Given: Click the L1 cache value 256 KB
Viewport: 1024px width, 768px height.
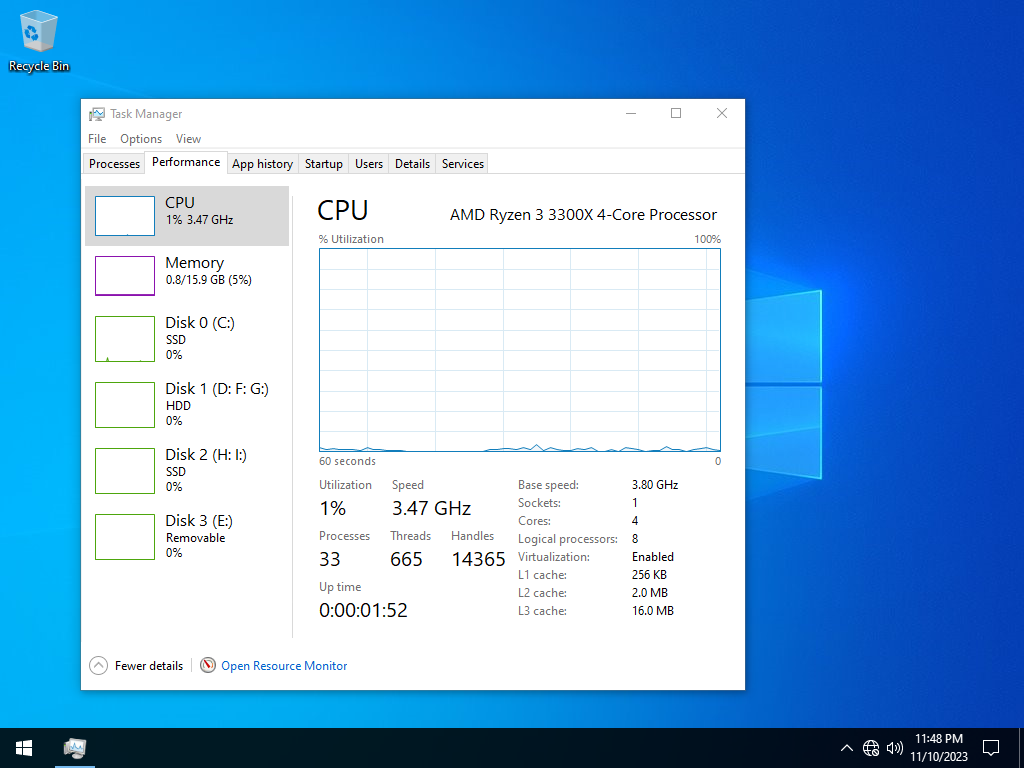Looking at the screenshot, I should (649, 575).
